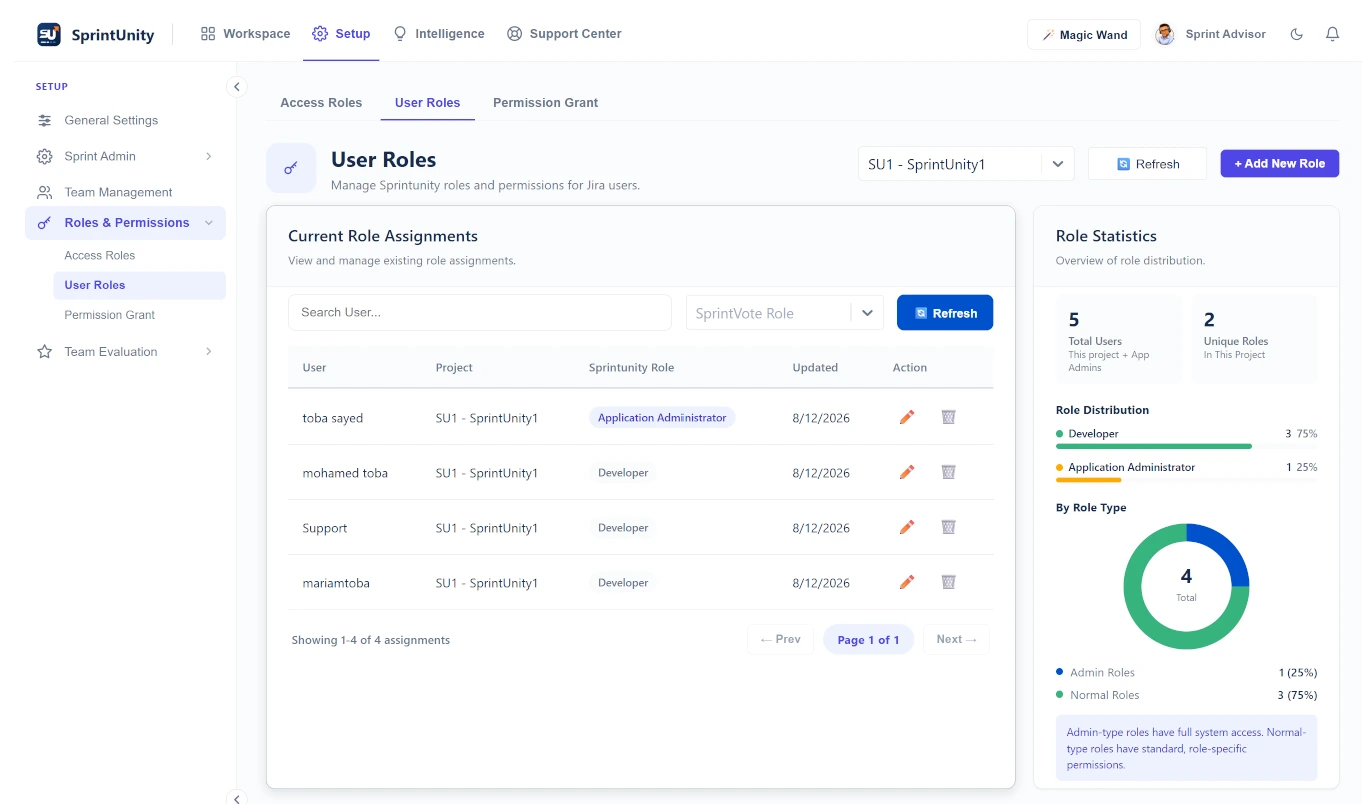
Task: Click the Team Evaluation star icon
Action: [x=45, y=352]
